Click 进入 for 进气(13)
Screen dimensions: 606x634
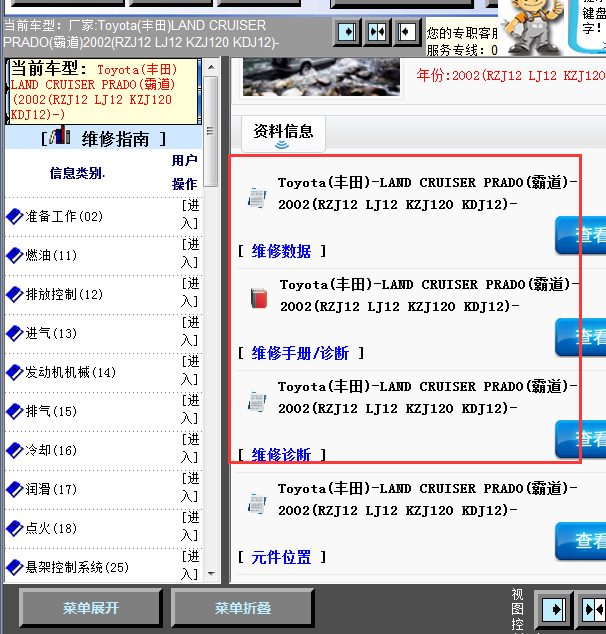point(190,332)
